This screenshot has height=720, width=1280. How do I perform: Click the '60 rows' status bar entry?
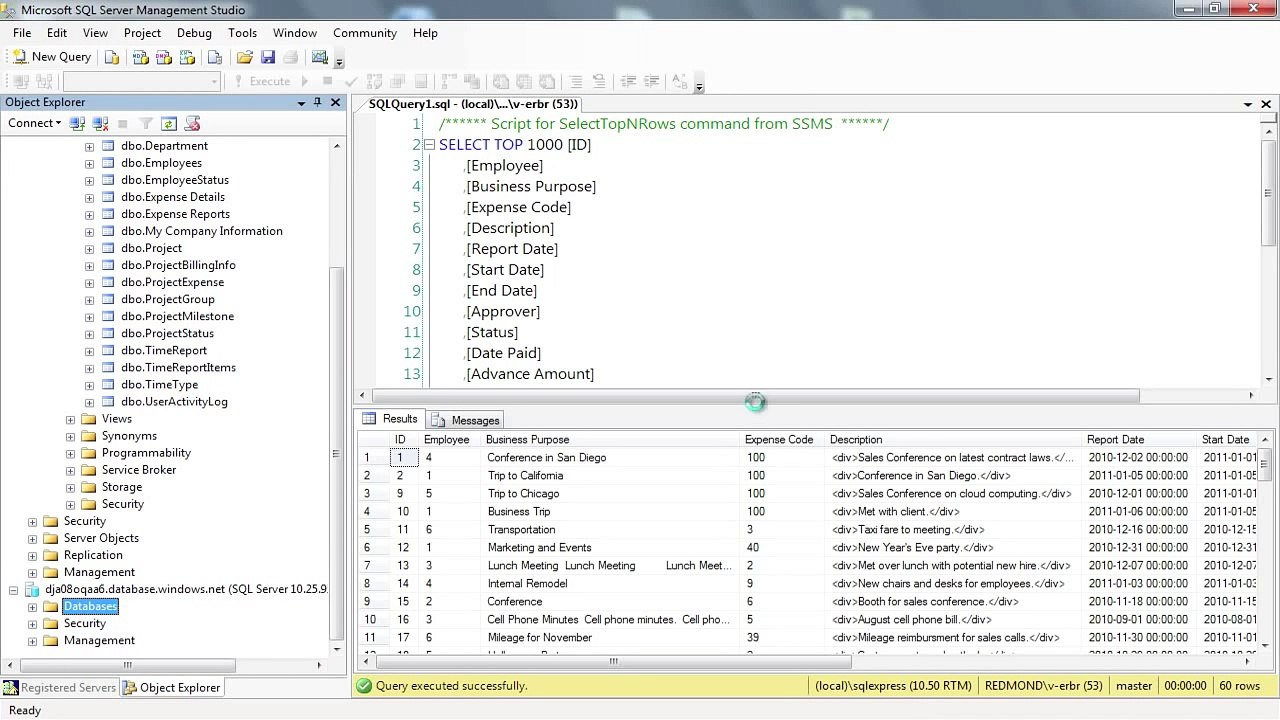[1240, 686]
